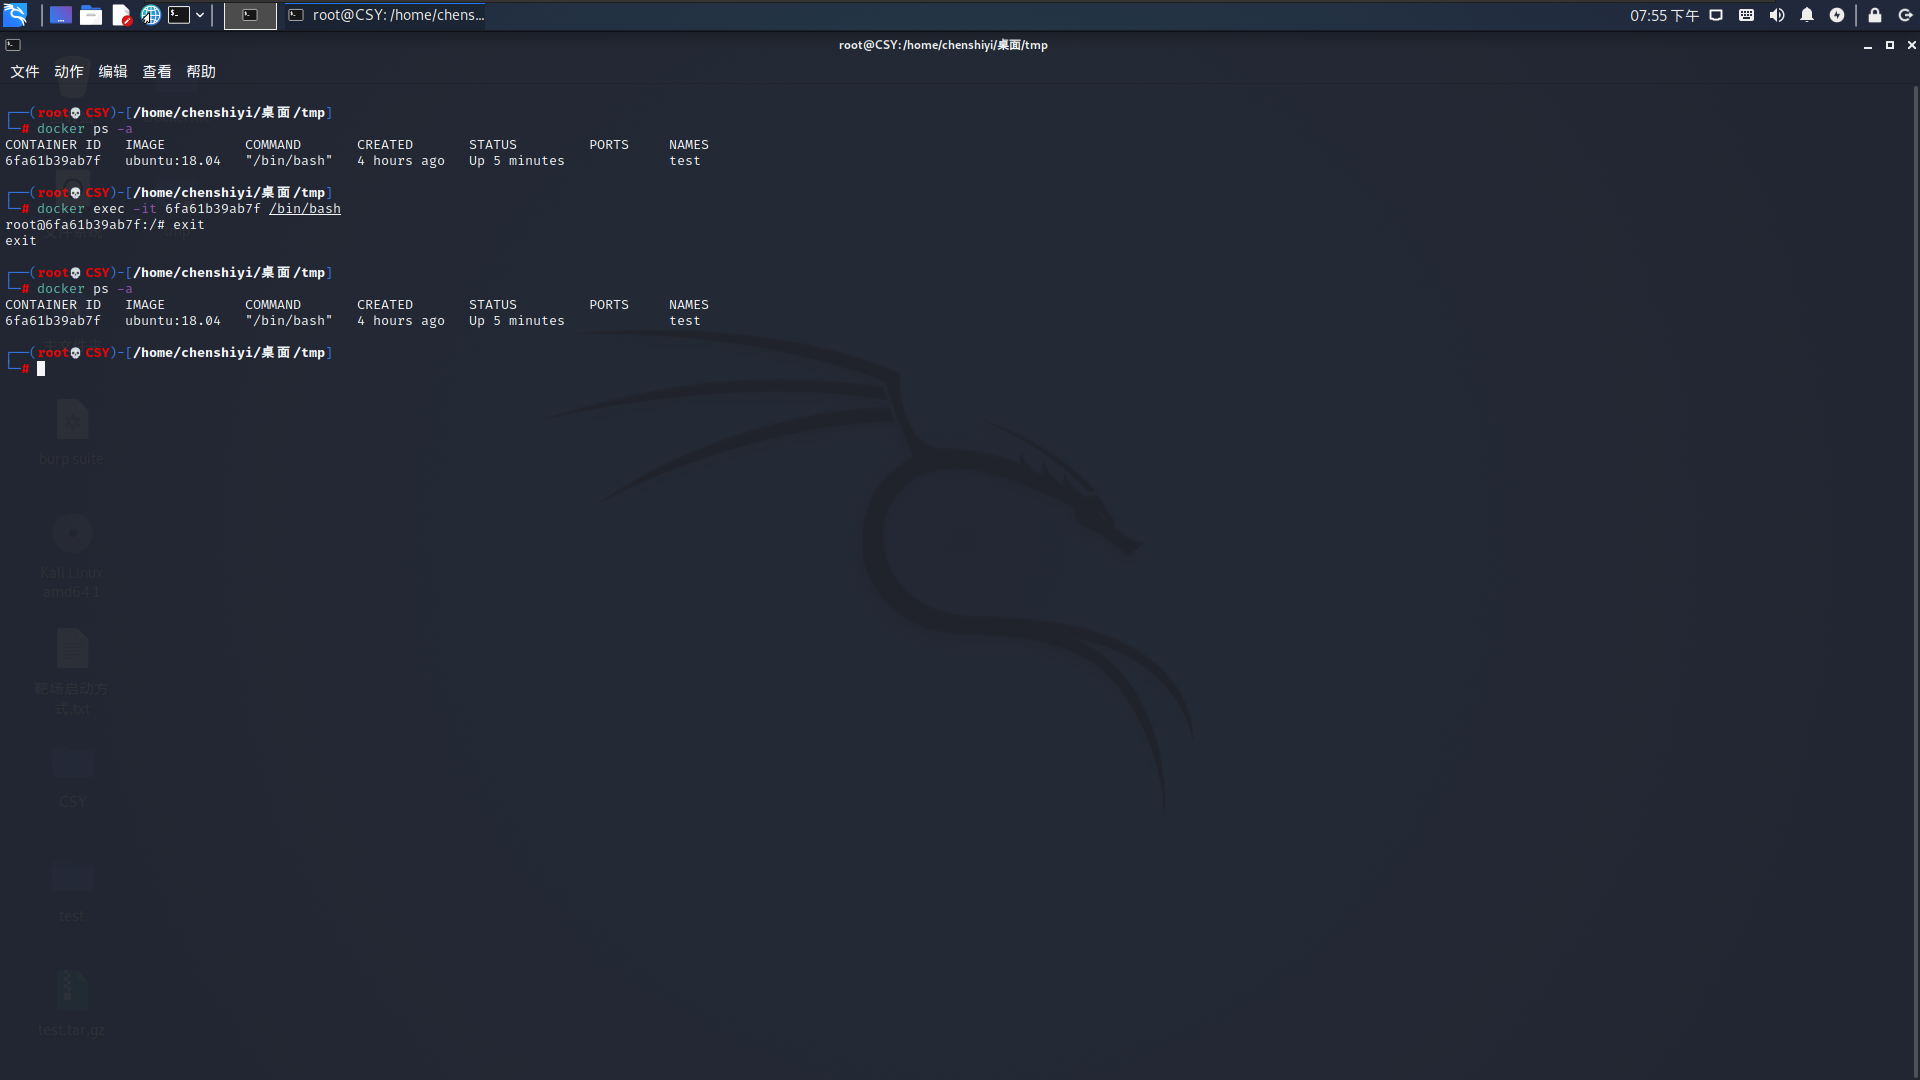This screenshot has width=1920, height=1080.
Task: Expand the terminal launcher dropdown arrow
Action: [200, 15]
